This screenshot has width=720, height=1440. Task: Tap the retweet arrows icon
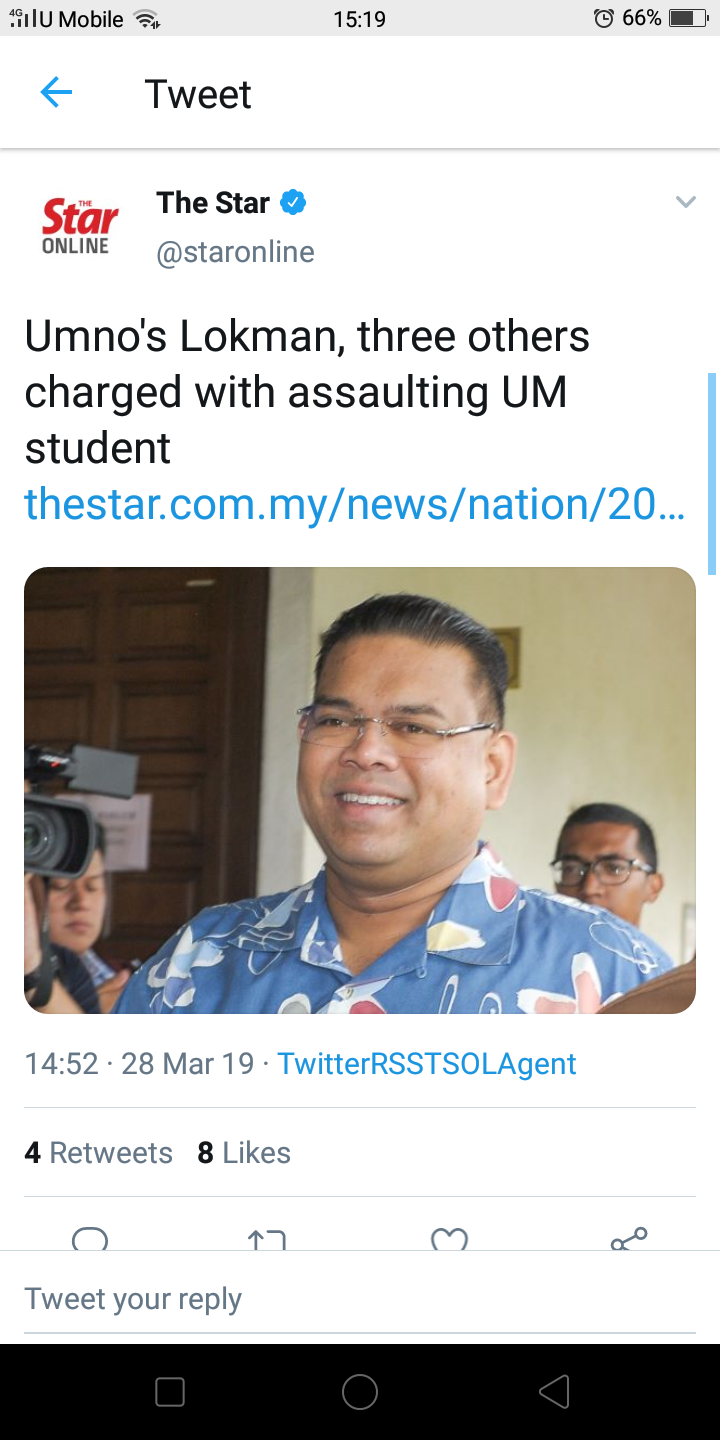point(267,1240)
